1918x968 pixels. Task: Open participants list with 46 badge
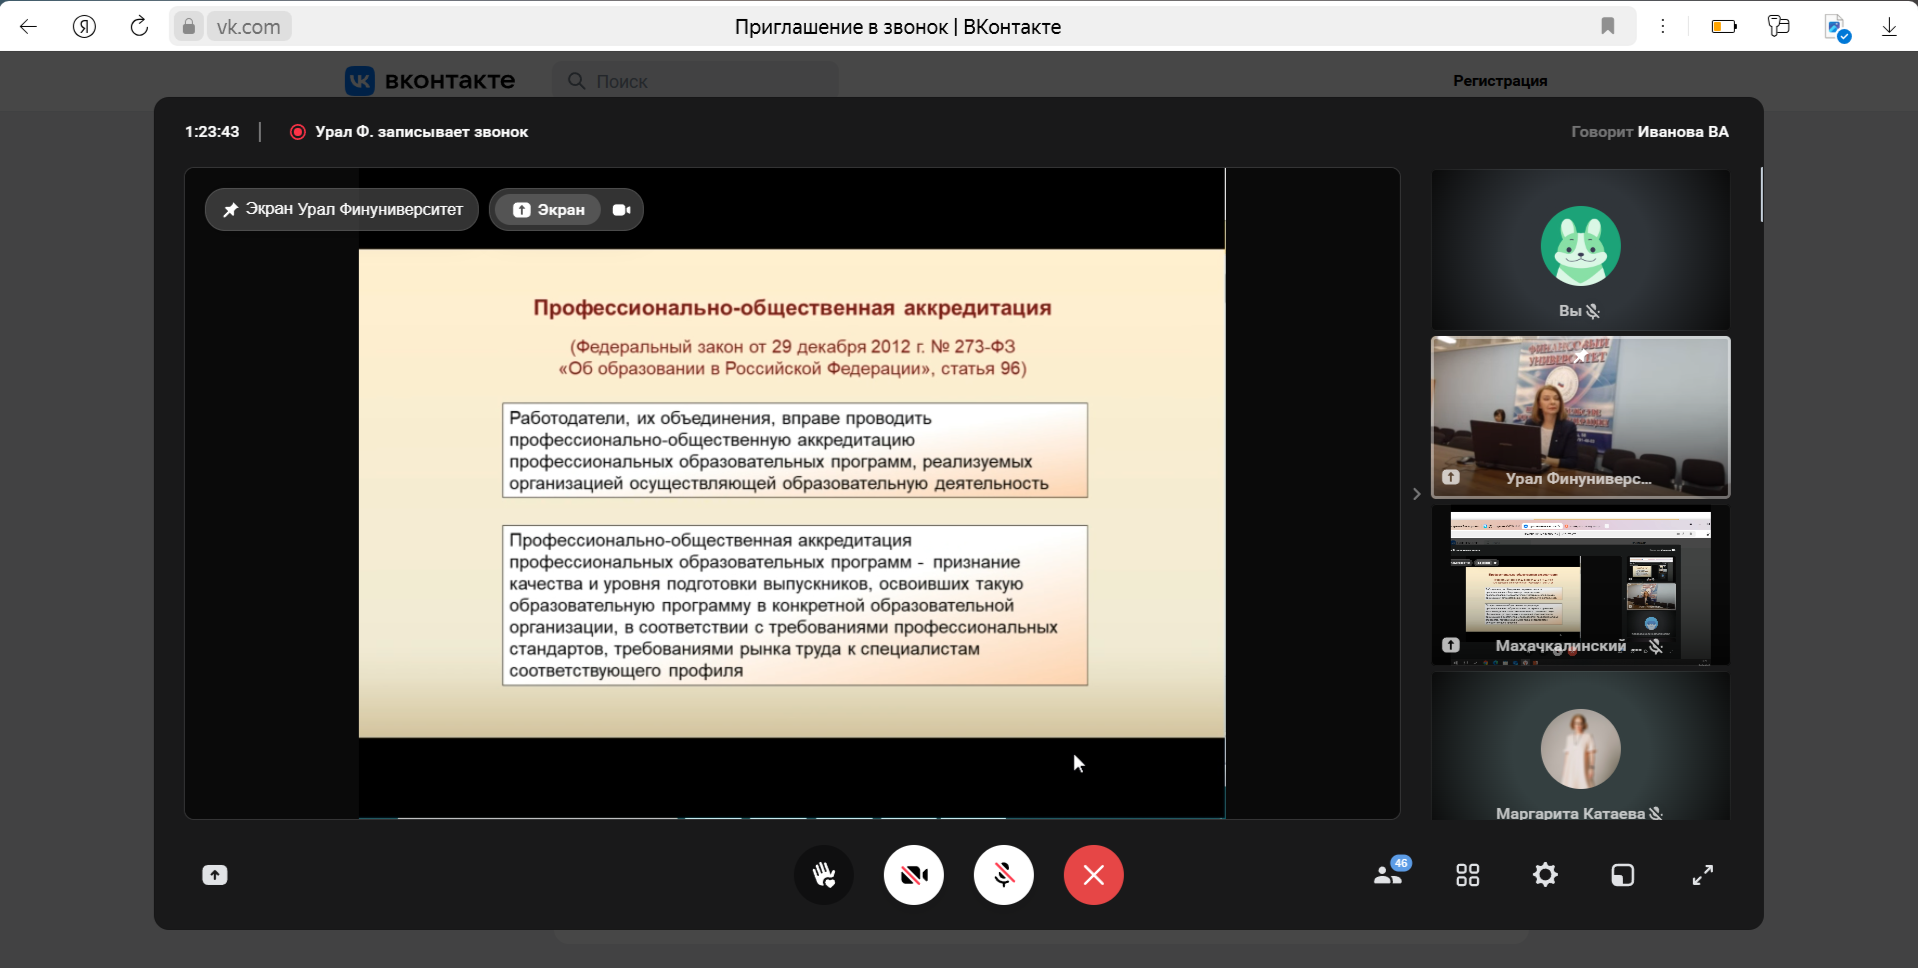(1391, 873)
